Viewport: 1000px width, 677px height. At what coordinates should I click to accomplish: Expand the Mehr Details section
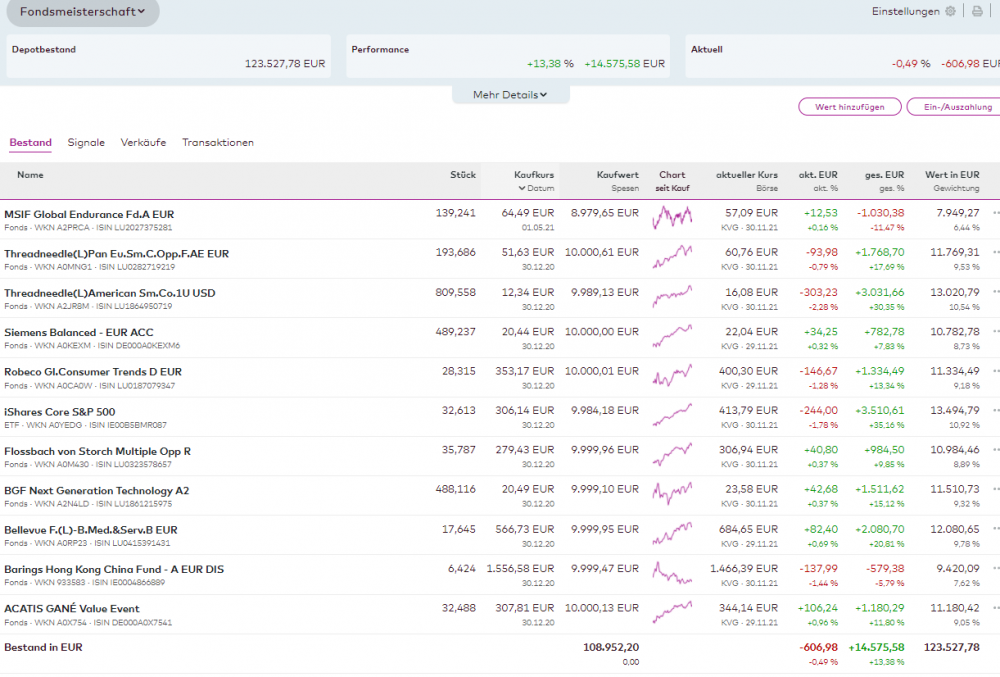(x=510, y=95)
